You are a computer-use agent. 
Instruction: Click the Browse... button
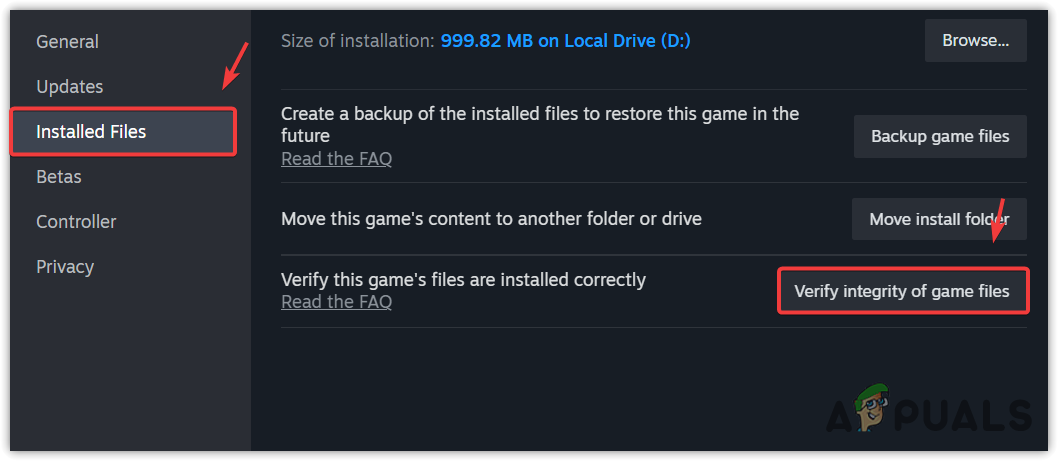[x=975, y=41]
